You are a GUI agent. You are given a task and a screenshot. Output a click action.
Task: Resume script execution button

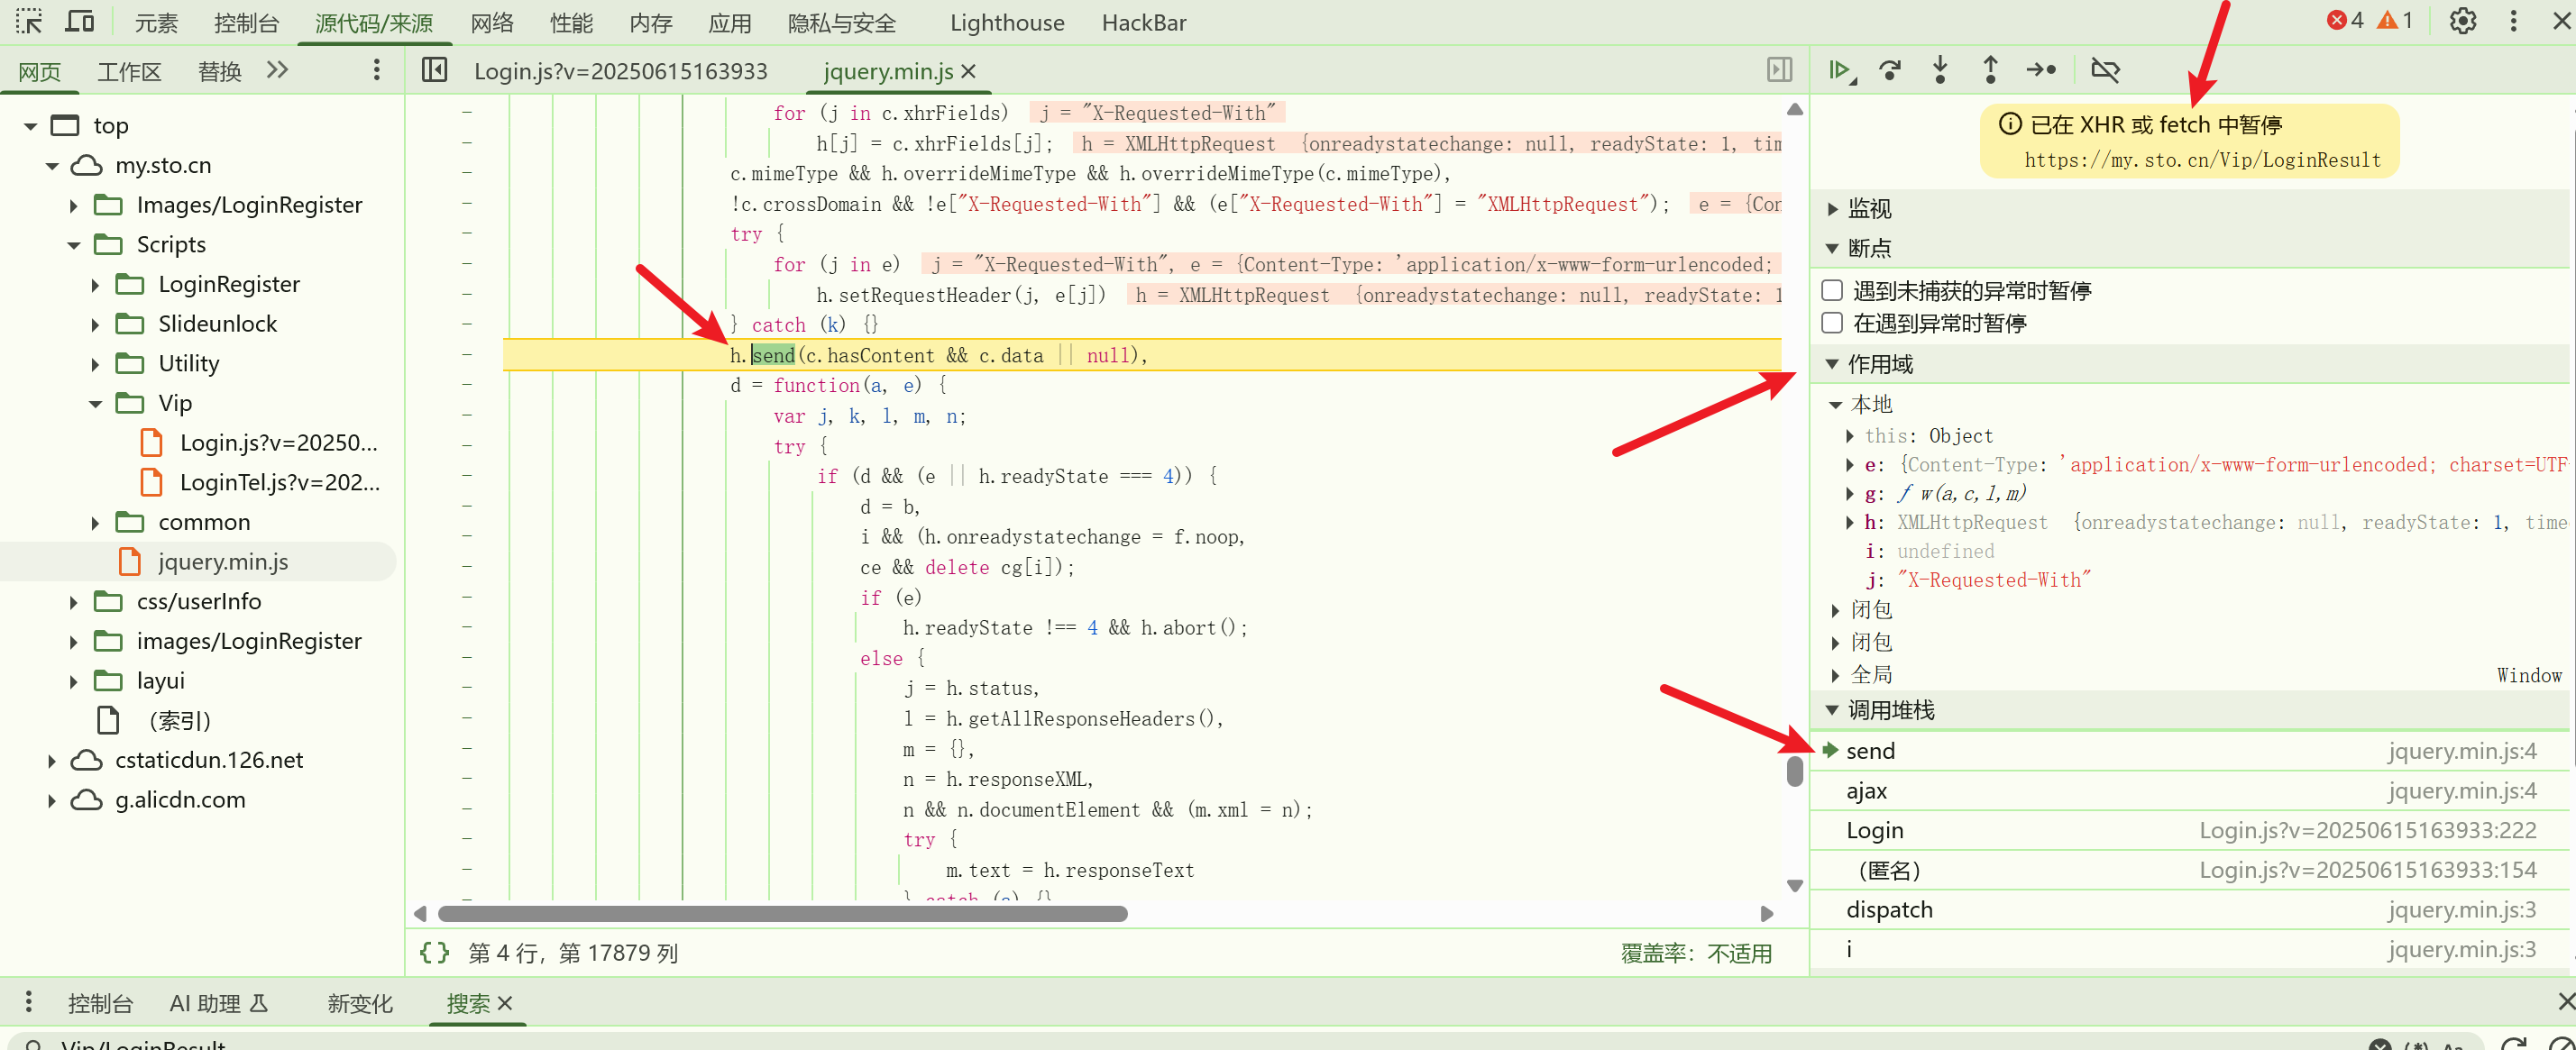click(1839, 70)
